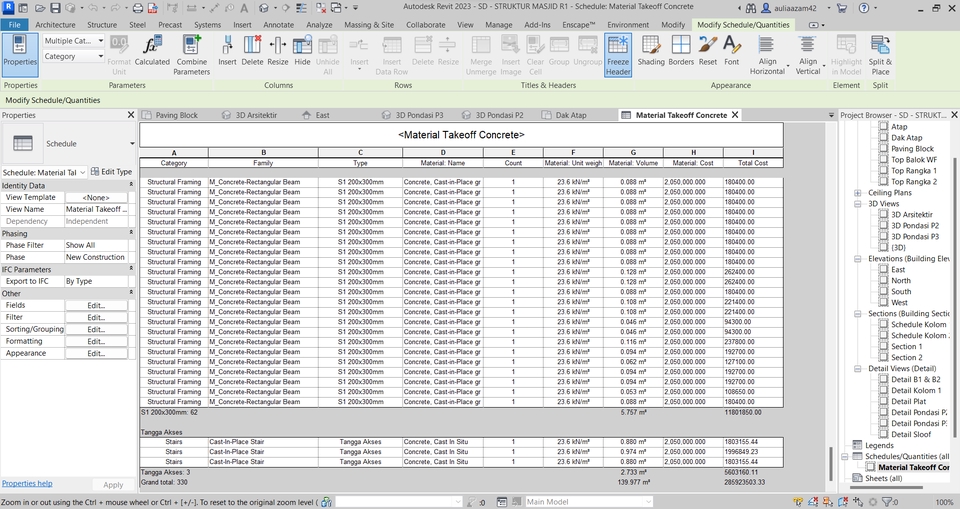This screenshot has height=509, width=960.
Task: Collapse the Identity Data section
Action: pos(130,185)
